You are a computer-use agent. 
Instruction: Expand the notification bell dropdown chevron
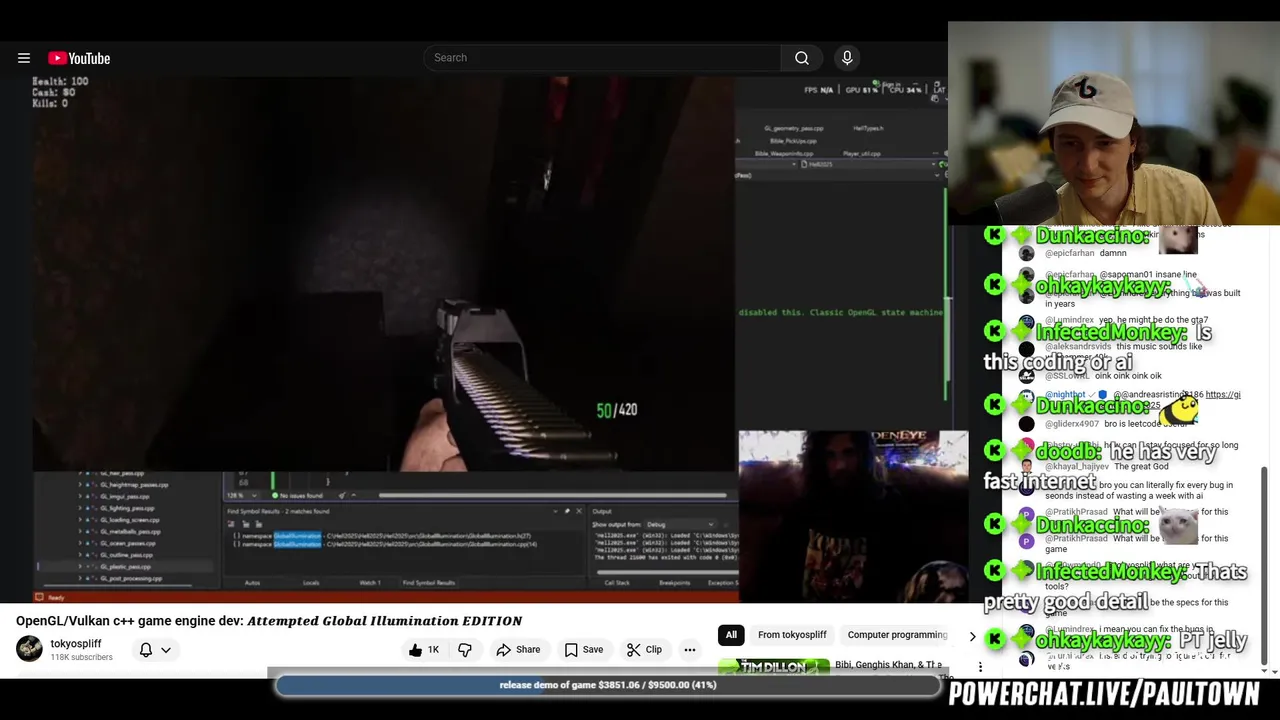point(166,650)
